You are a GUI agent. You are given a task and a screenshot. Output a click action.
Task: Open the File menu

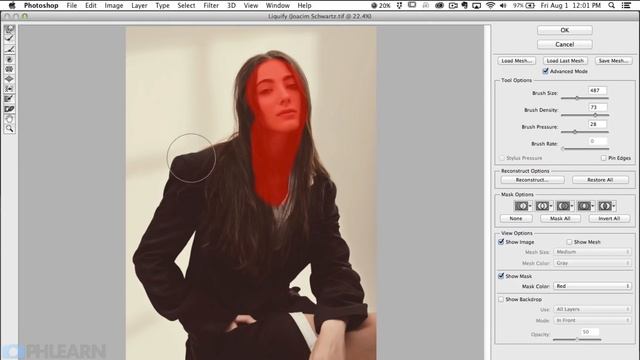(x=71, y=5)
